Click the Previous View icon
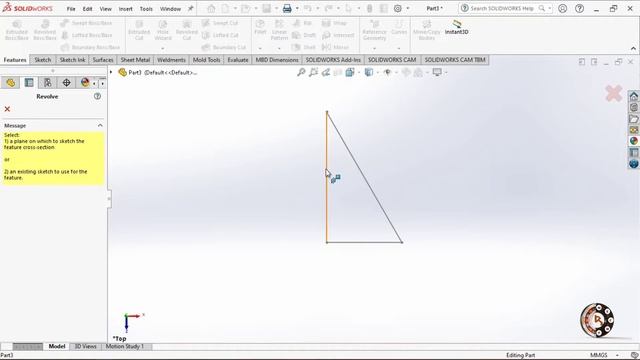The image size is (640, 360). pos(326,72)
